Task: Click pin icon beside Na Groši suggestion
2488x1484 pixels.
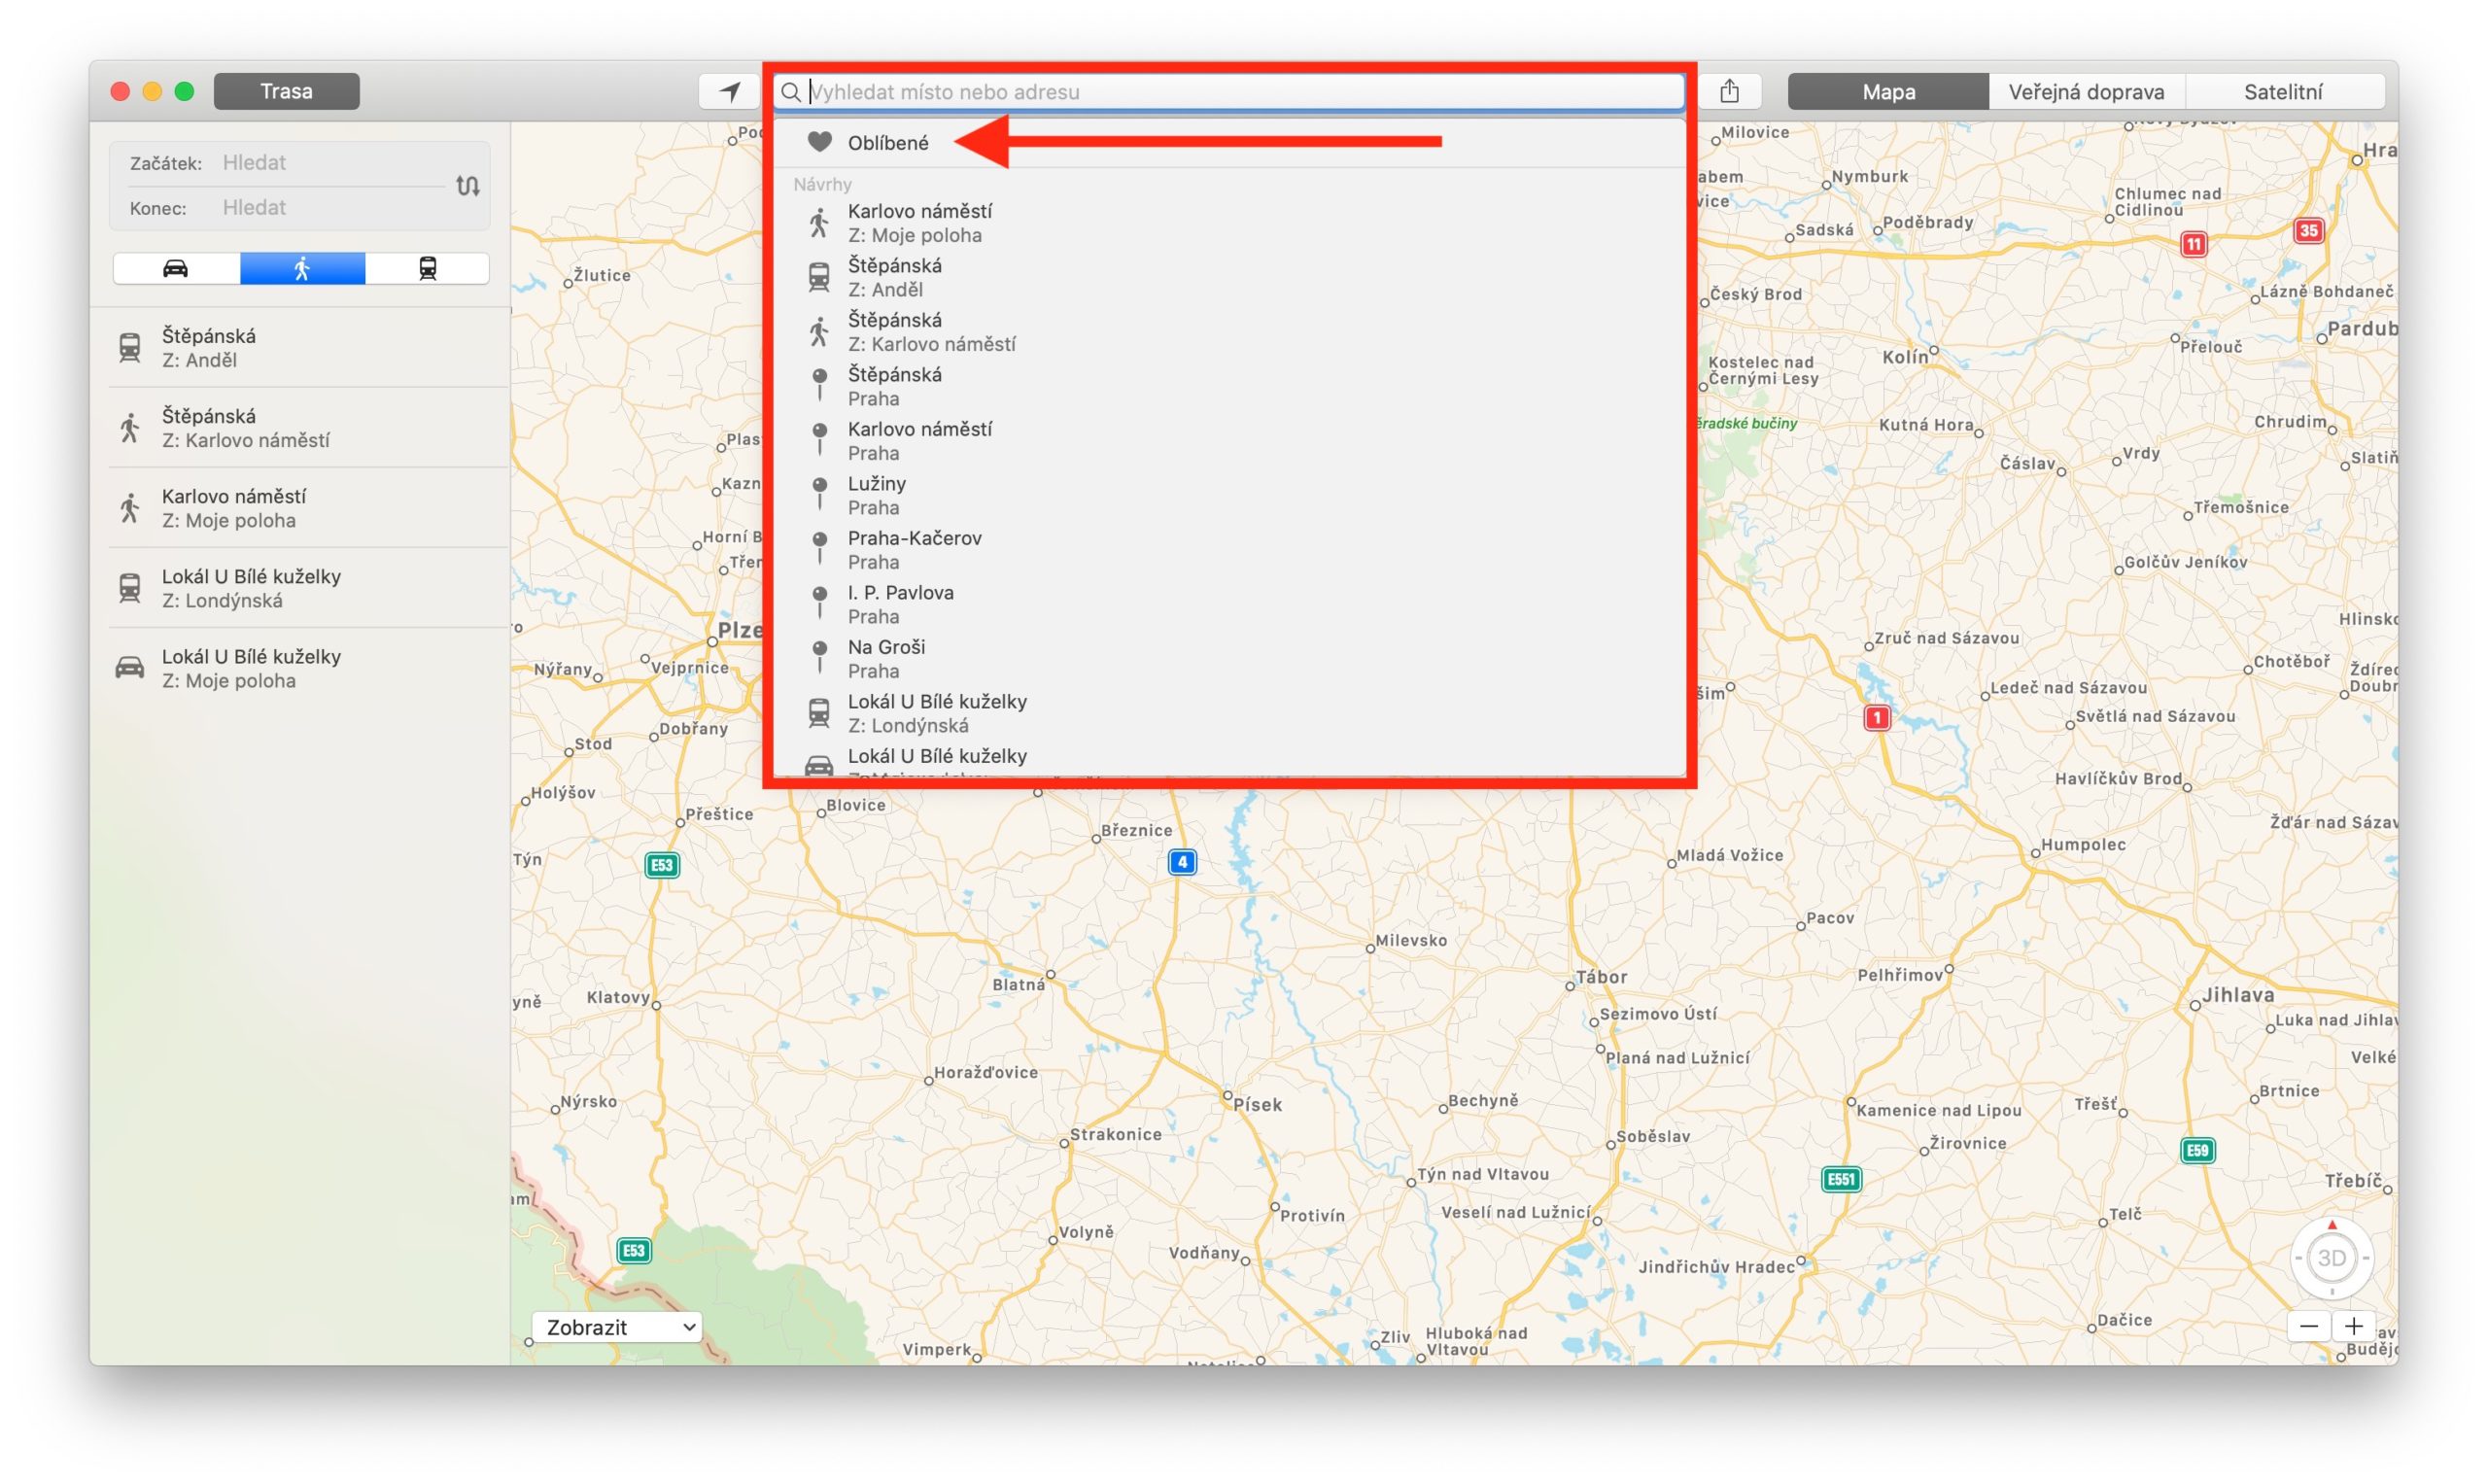Action: (819, 657)
